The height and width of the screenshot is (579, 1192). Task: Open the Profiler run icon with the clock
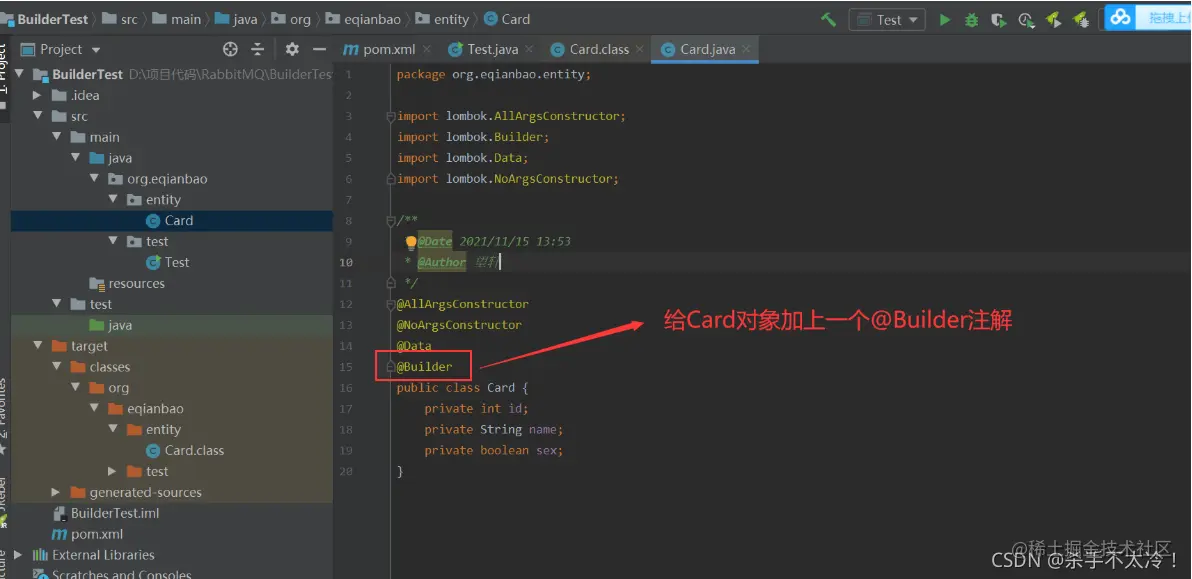point(1026,21)
